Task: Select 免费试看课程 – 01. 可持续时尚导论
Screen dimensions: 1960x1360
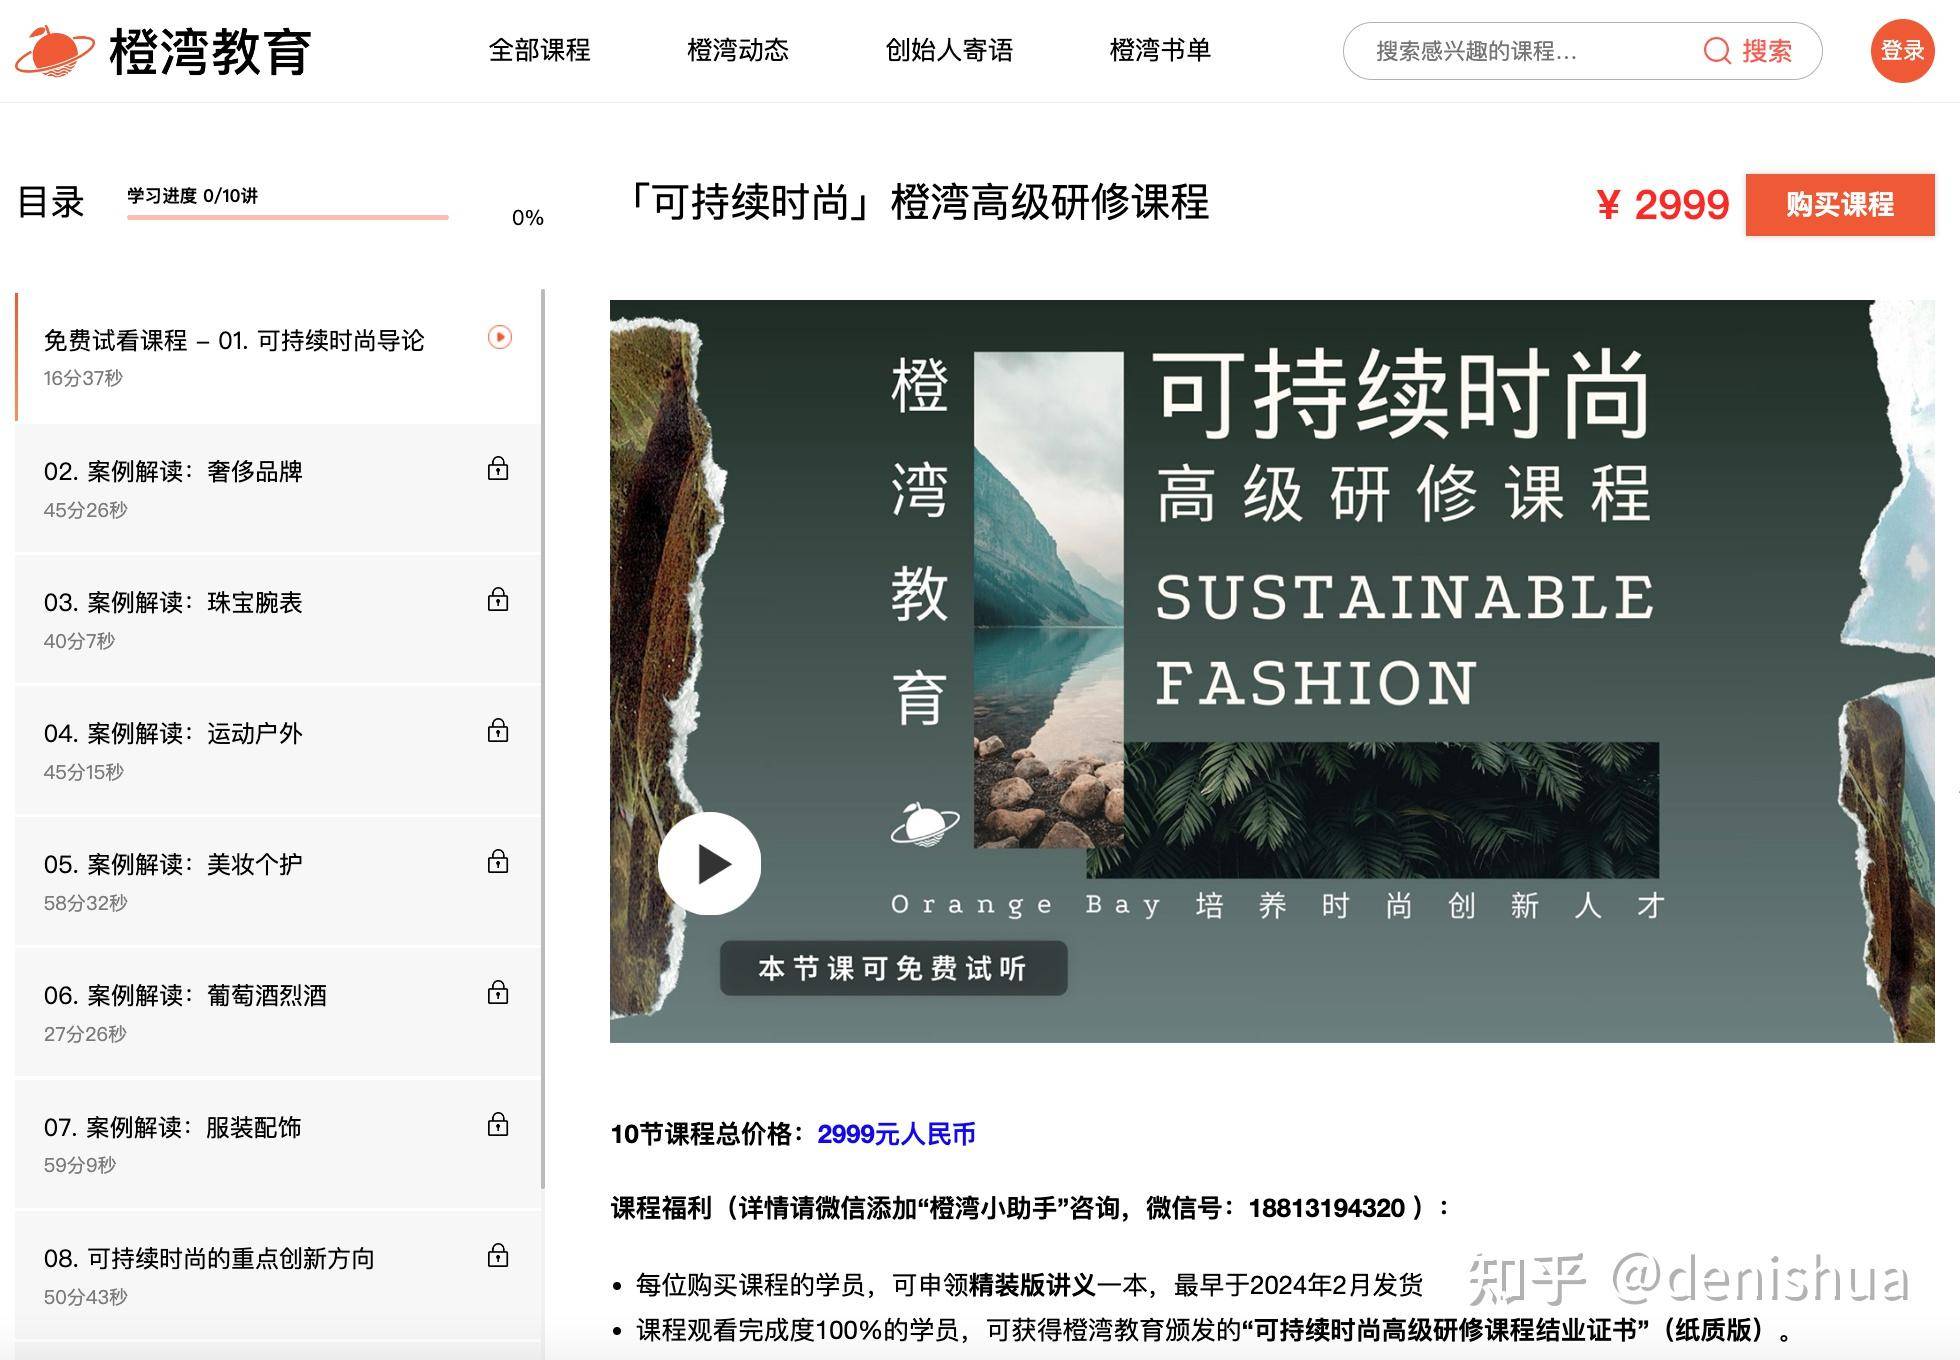Action: coord(278,357)
